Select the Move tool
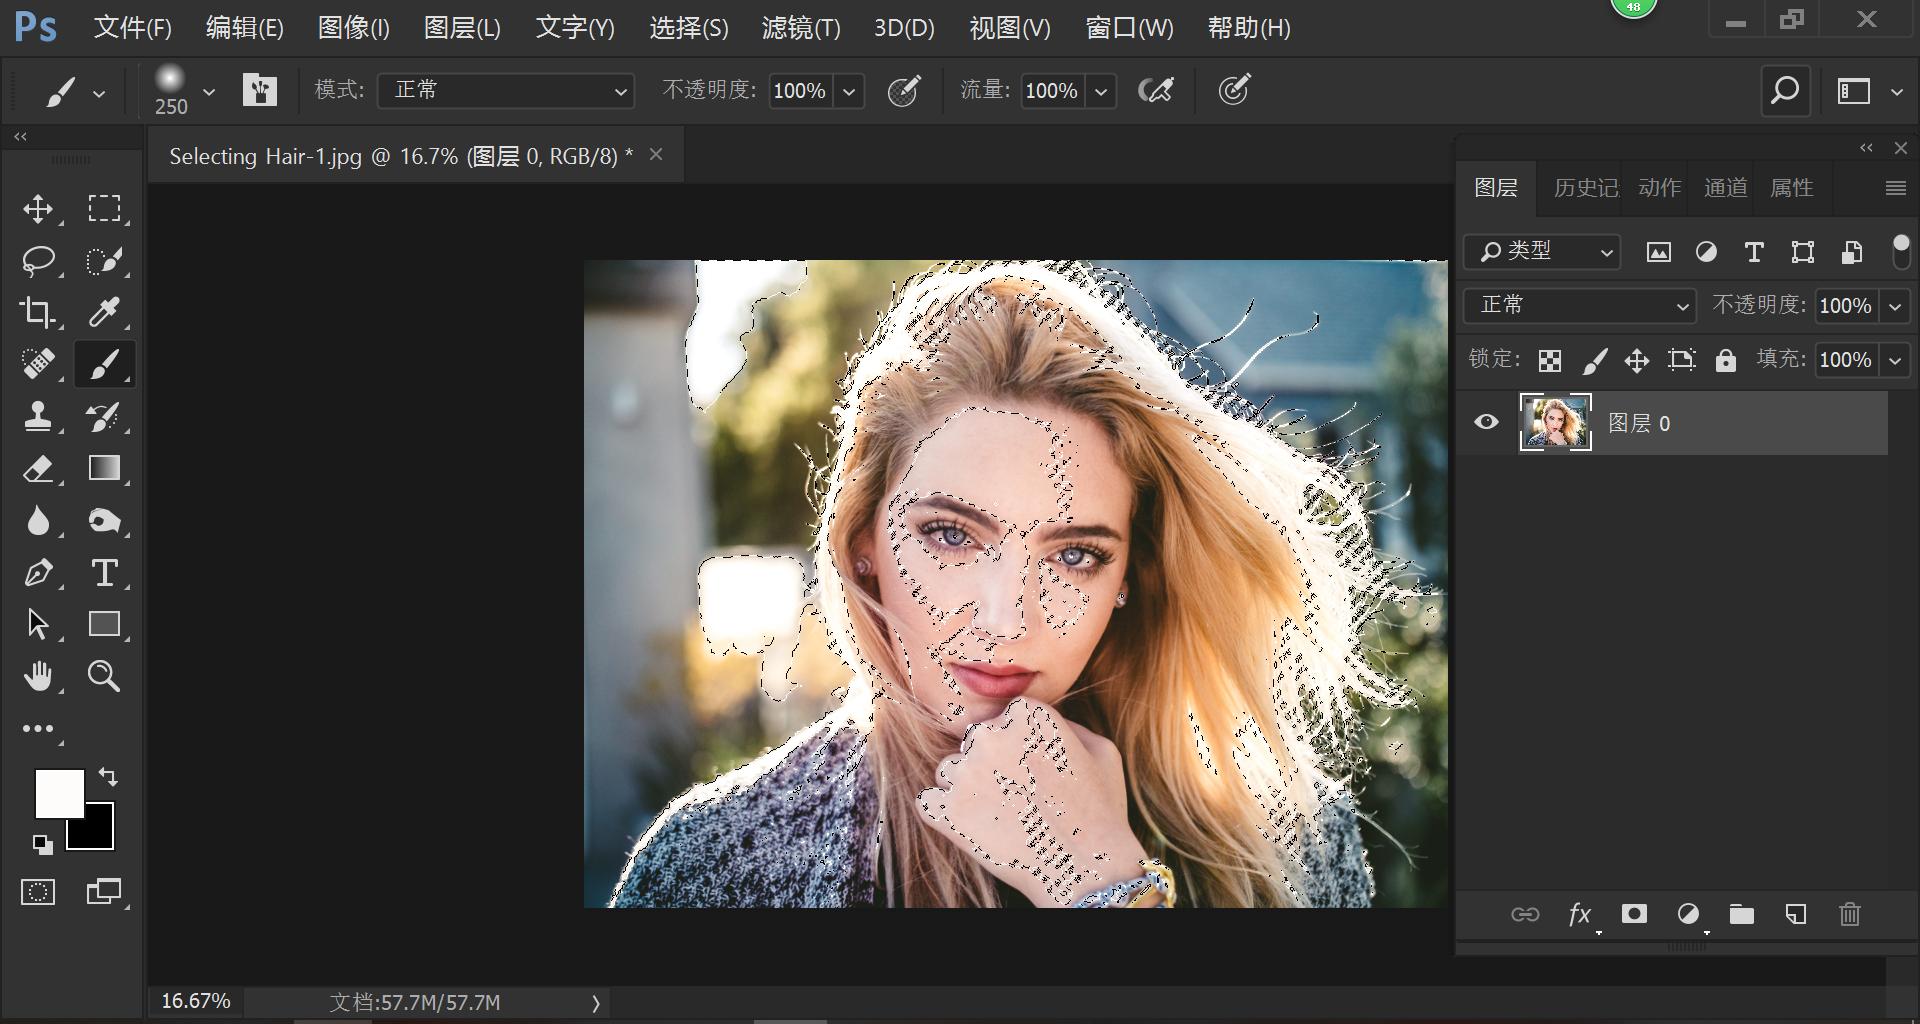The image size is (1920, 1024). point(39,209)
